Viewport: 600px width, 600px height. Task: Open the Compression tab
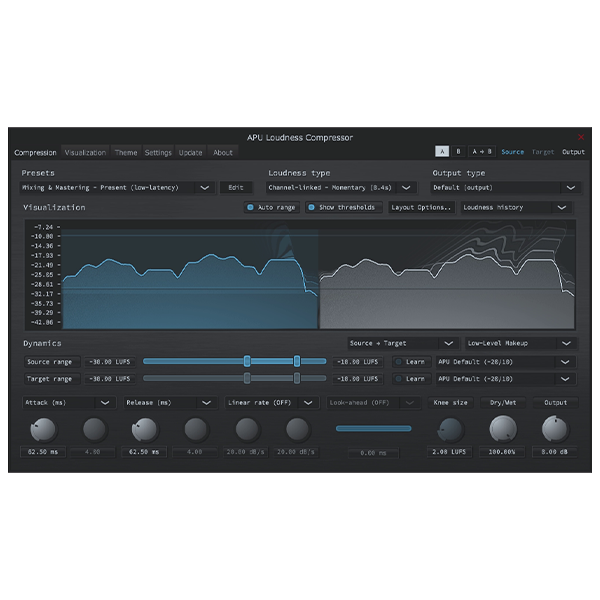click(35, 153)
